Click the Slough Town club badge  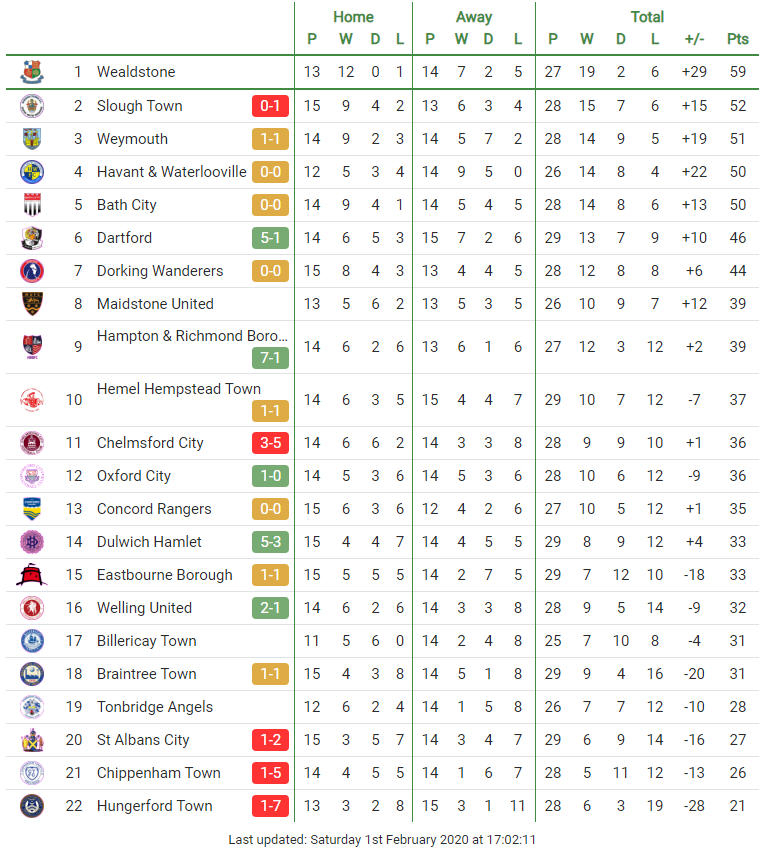pos(32,106)
